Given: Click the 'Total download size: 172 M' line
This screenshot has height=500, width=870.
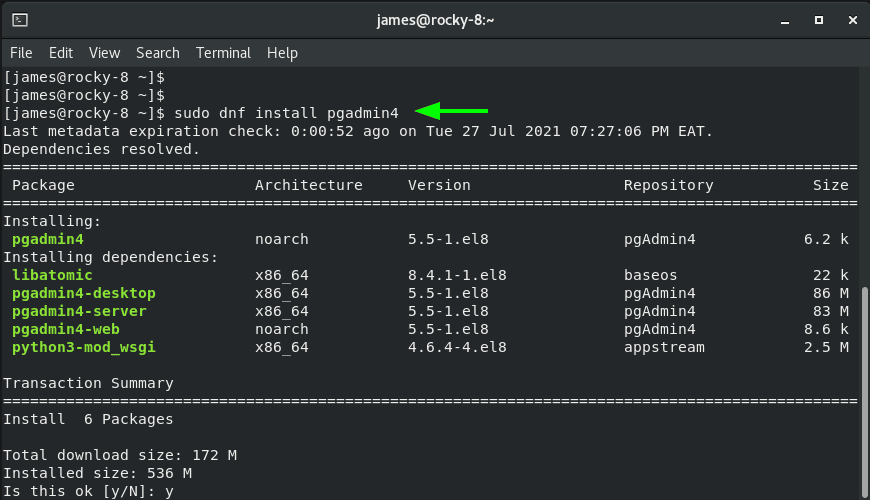Looking at the screenshot, I should pyautogui.click(x=120, y=456).
